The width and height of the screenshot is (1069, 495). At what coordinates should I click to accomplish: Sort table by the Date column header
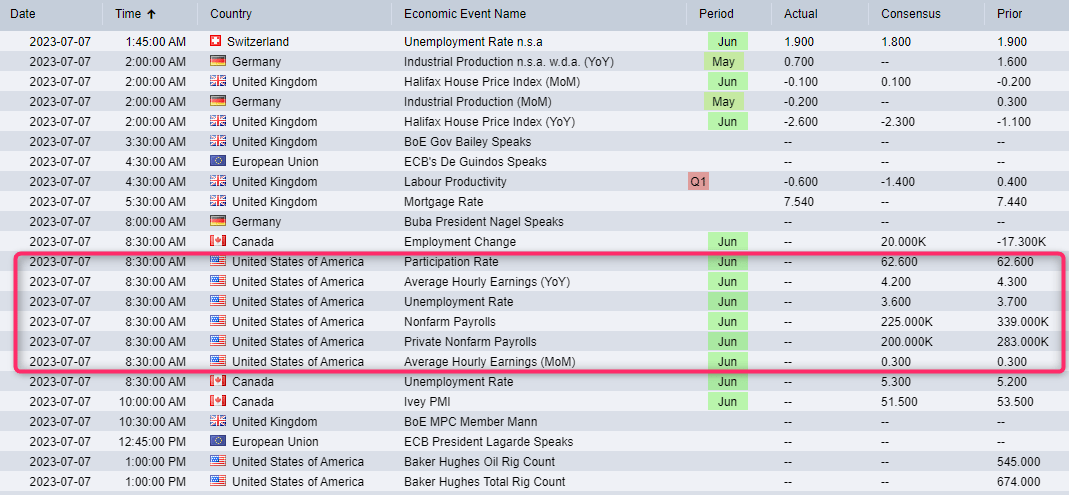click(23, 14)
